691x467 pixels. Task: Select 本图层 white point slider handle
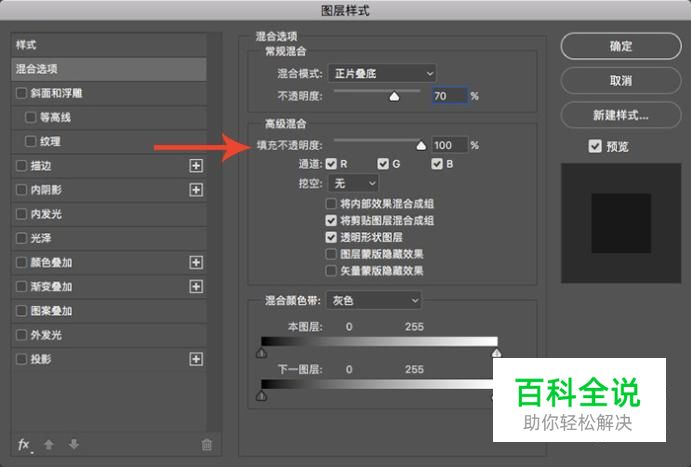pyautogui.click(x=497, y=353)
